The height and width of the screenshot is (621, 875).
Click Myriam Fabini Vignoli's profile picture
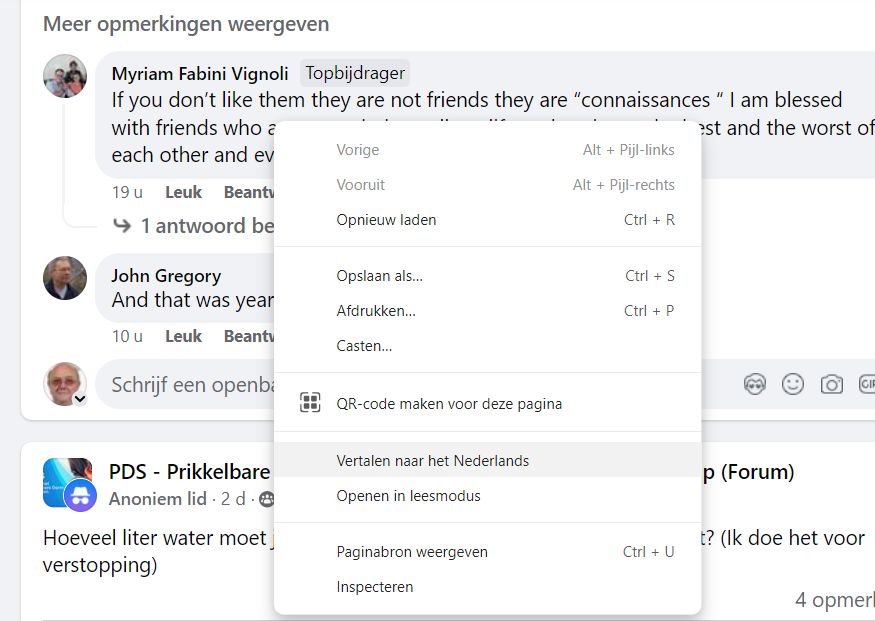coord(65,76)
